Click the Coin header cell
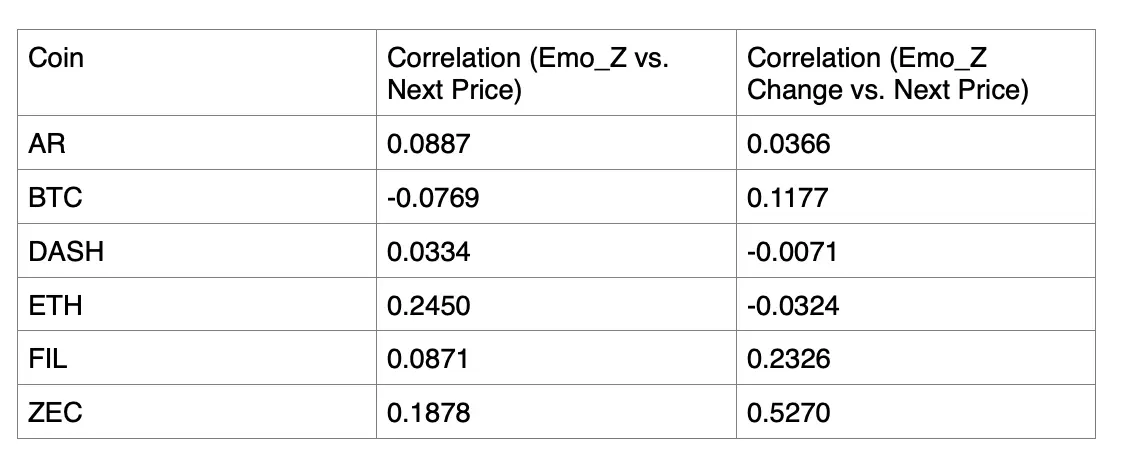The image size is (1122, 458). tap(56, 59)
